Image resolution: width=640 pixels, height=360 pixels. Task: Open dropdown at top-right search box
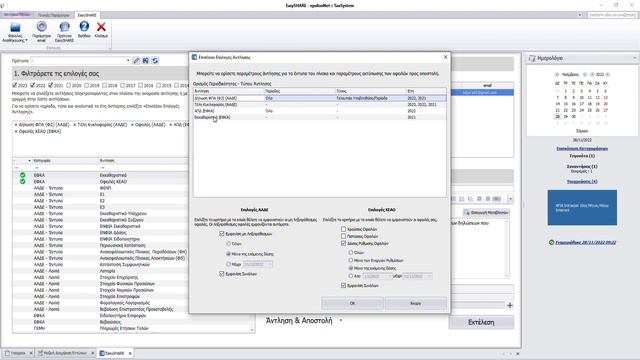tap(580, 15)
